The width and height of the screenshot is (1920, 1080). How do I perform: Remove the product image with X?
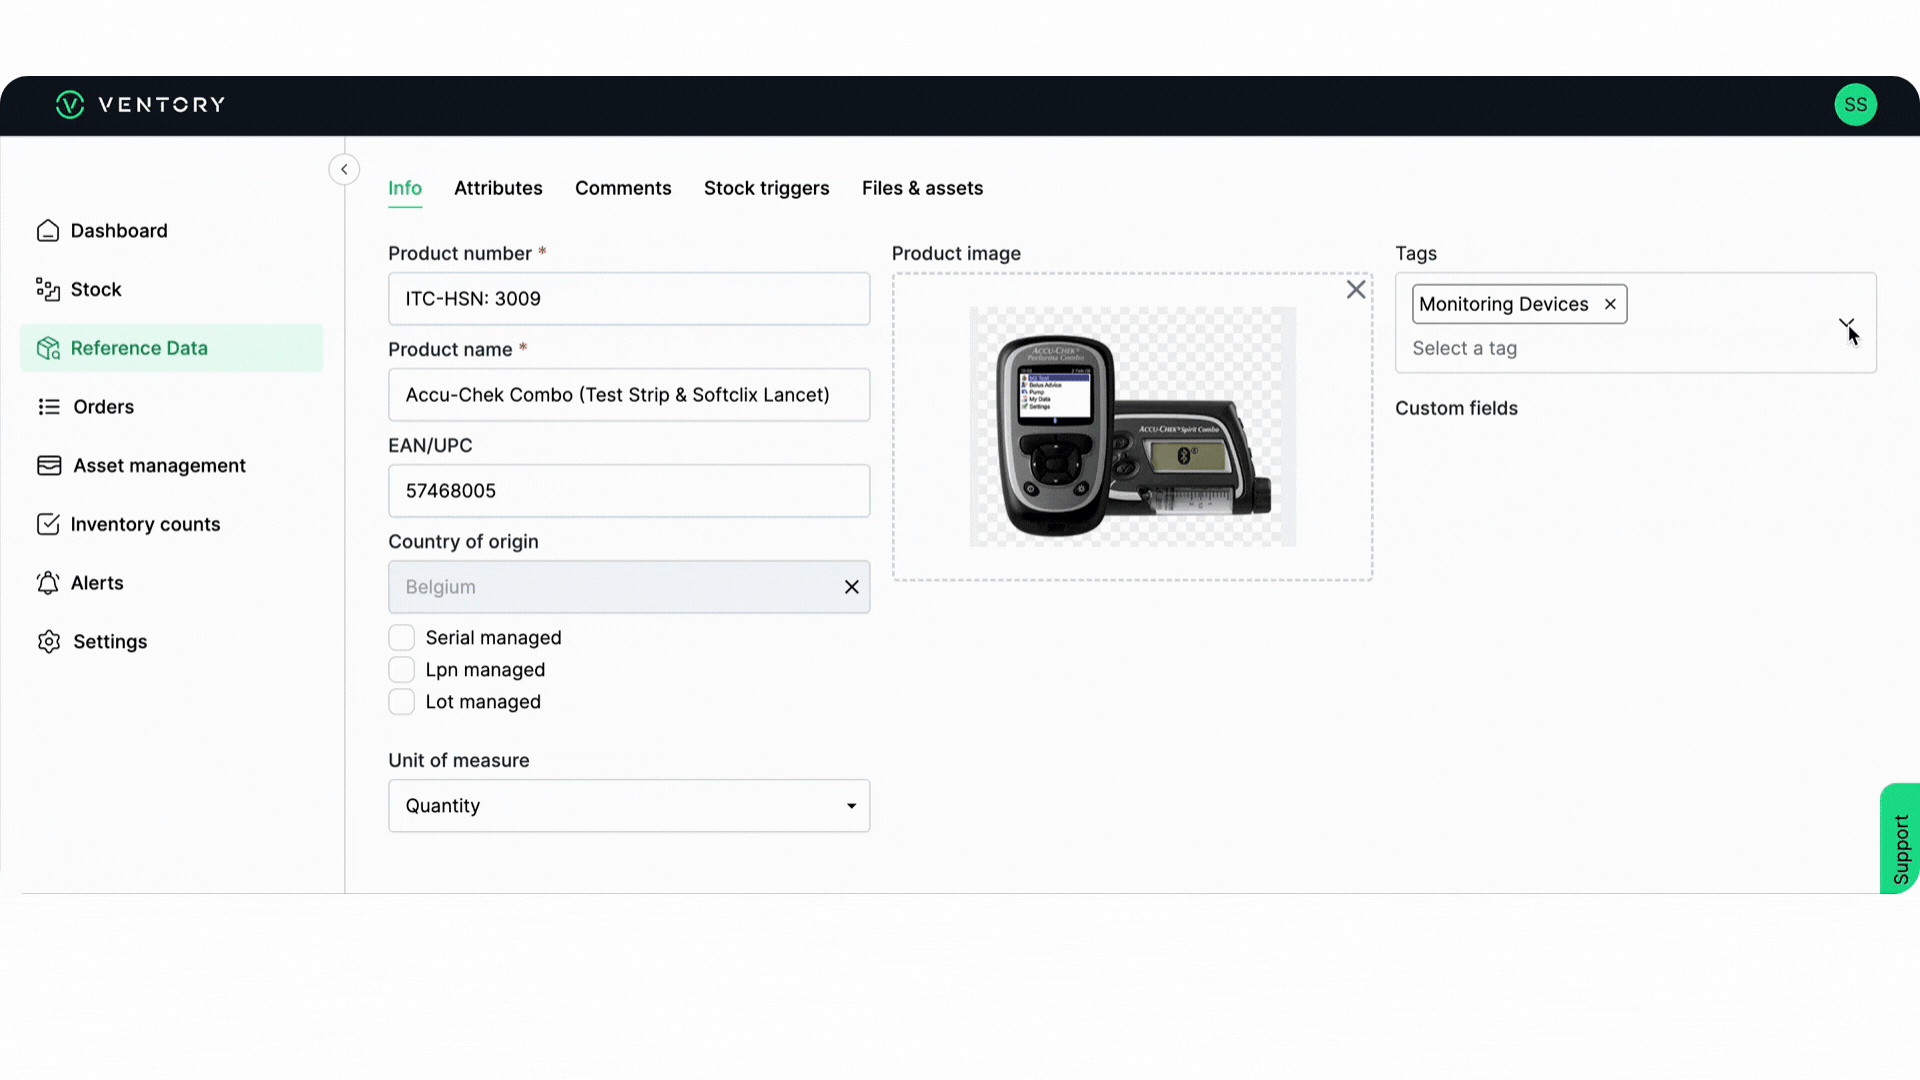(1356, 289)
